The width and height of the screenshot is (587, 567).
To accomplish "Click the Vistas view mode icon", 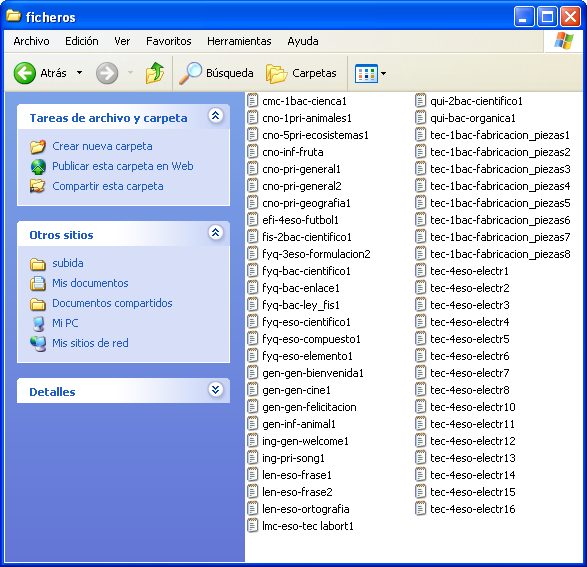I will (x=366, y=73).
